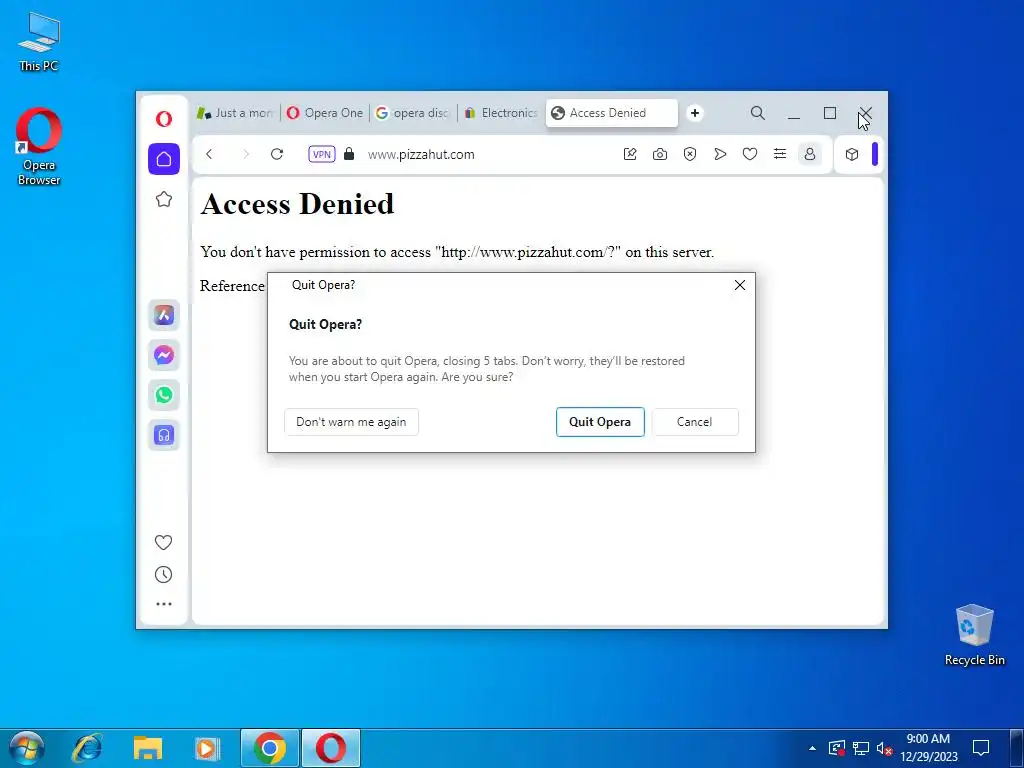The image size is (1024, 768).
Task: Select the Opera Browser desktop shortcut
Action: pos(39,147)
